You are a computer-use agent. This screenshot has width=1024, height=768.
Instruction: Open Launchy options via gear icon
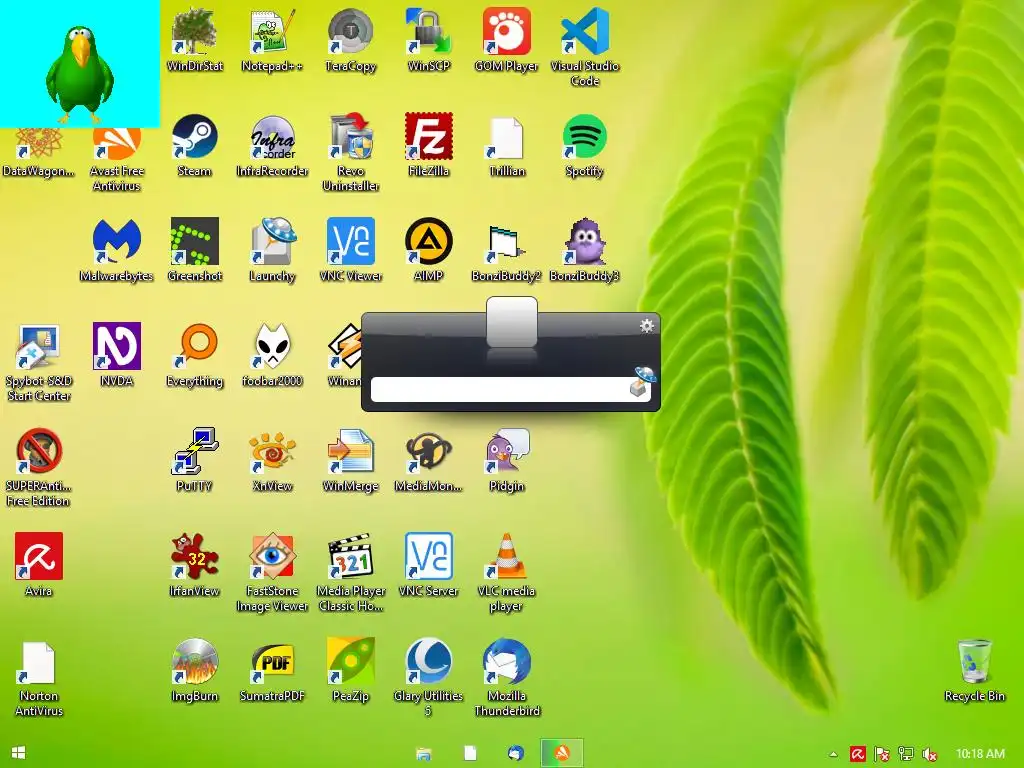coord(647,325)
